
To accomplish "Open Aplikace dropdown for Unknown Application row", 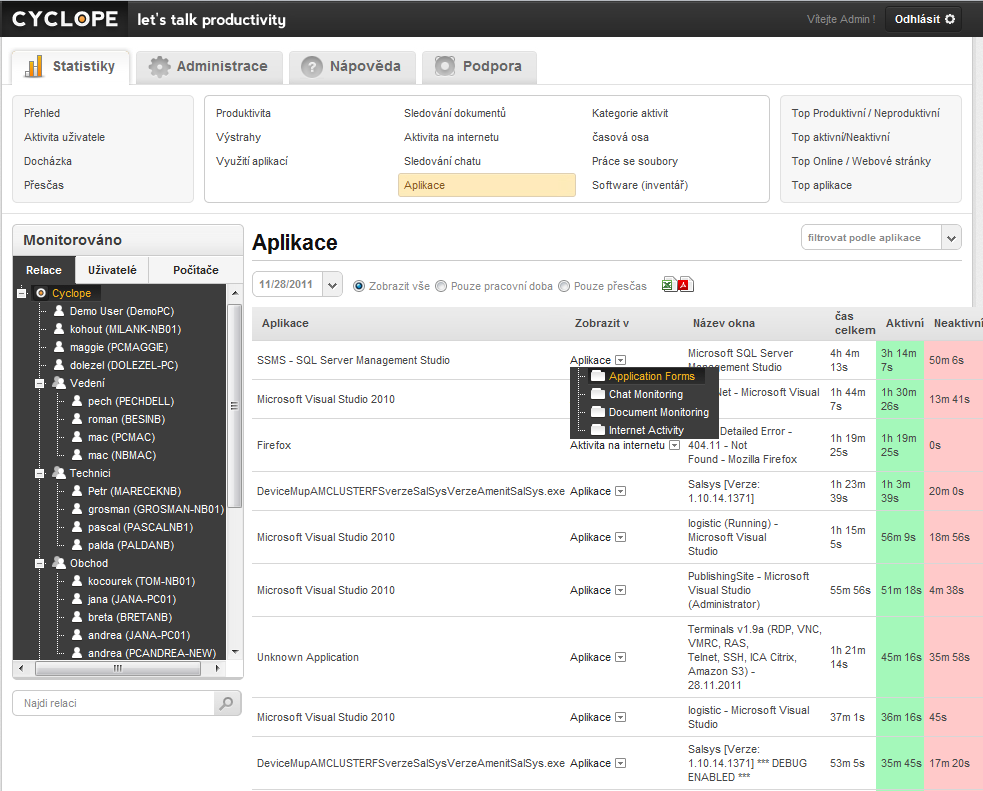I will 621,657.
